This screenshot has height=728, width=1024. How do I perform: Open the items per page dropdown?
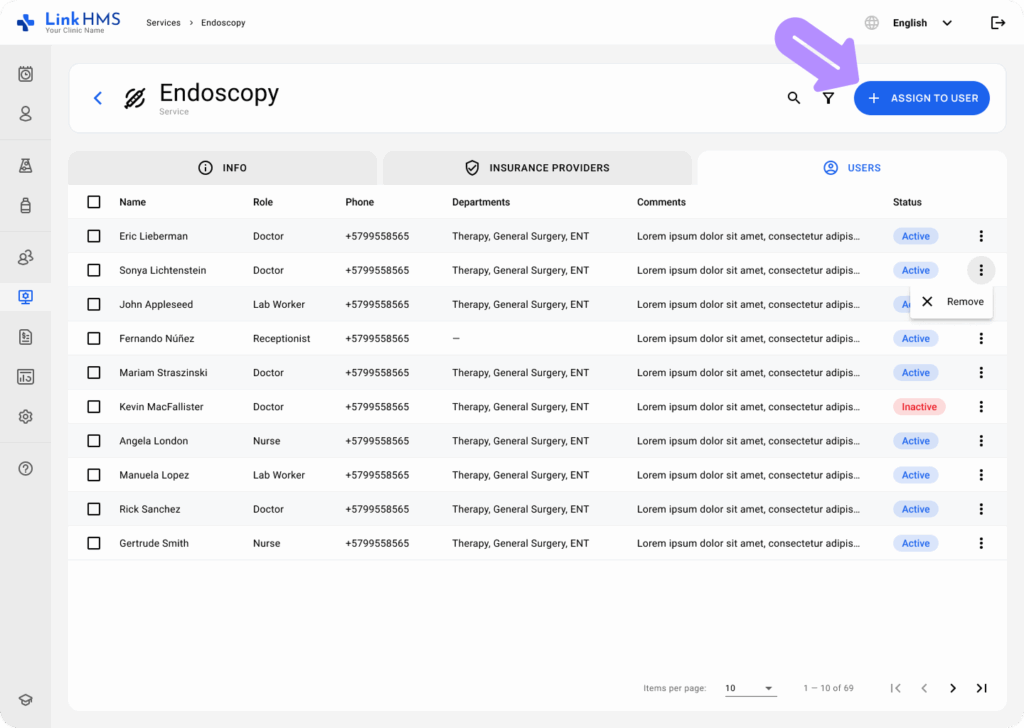click(750, 688)
